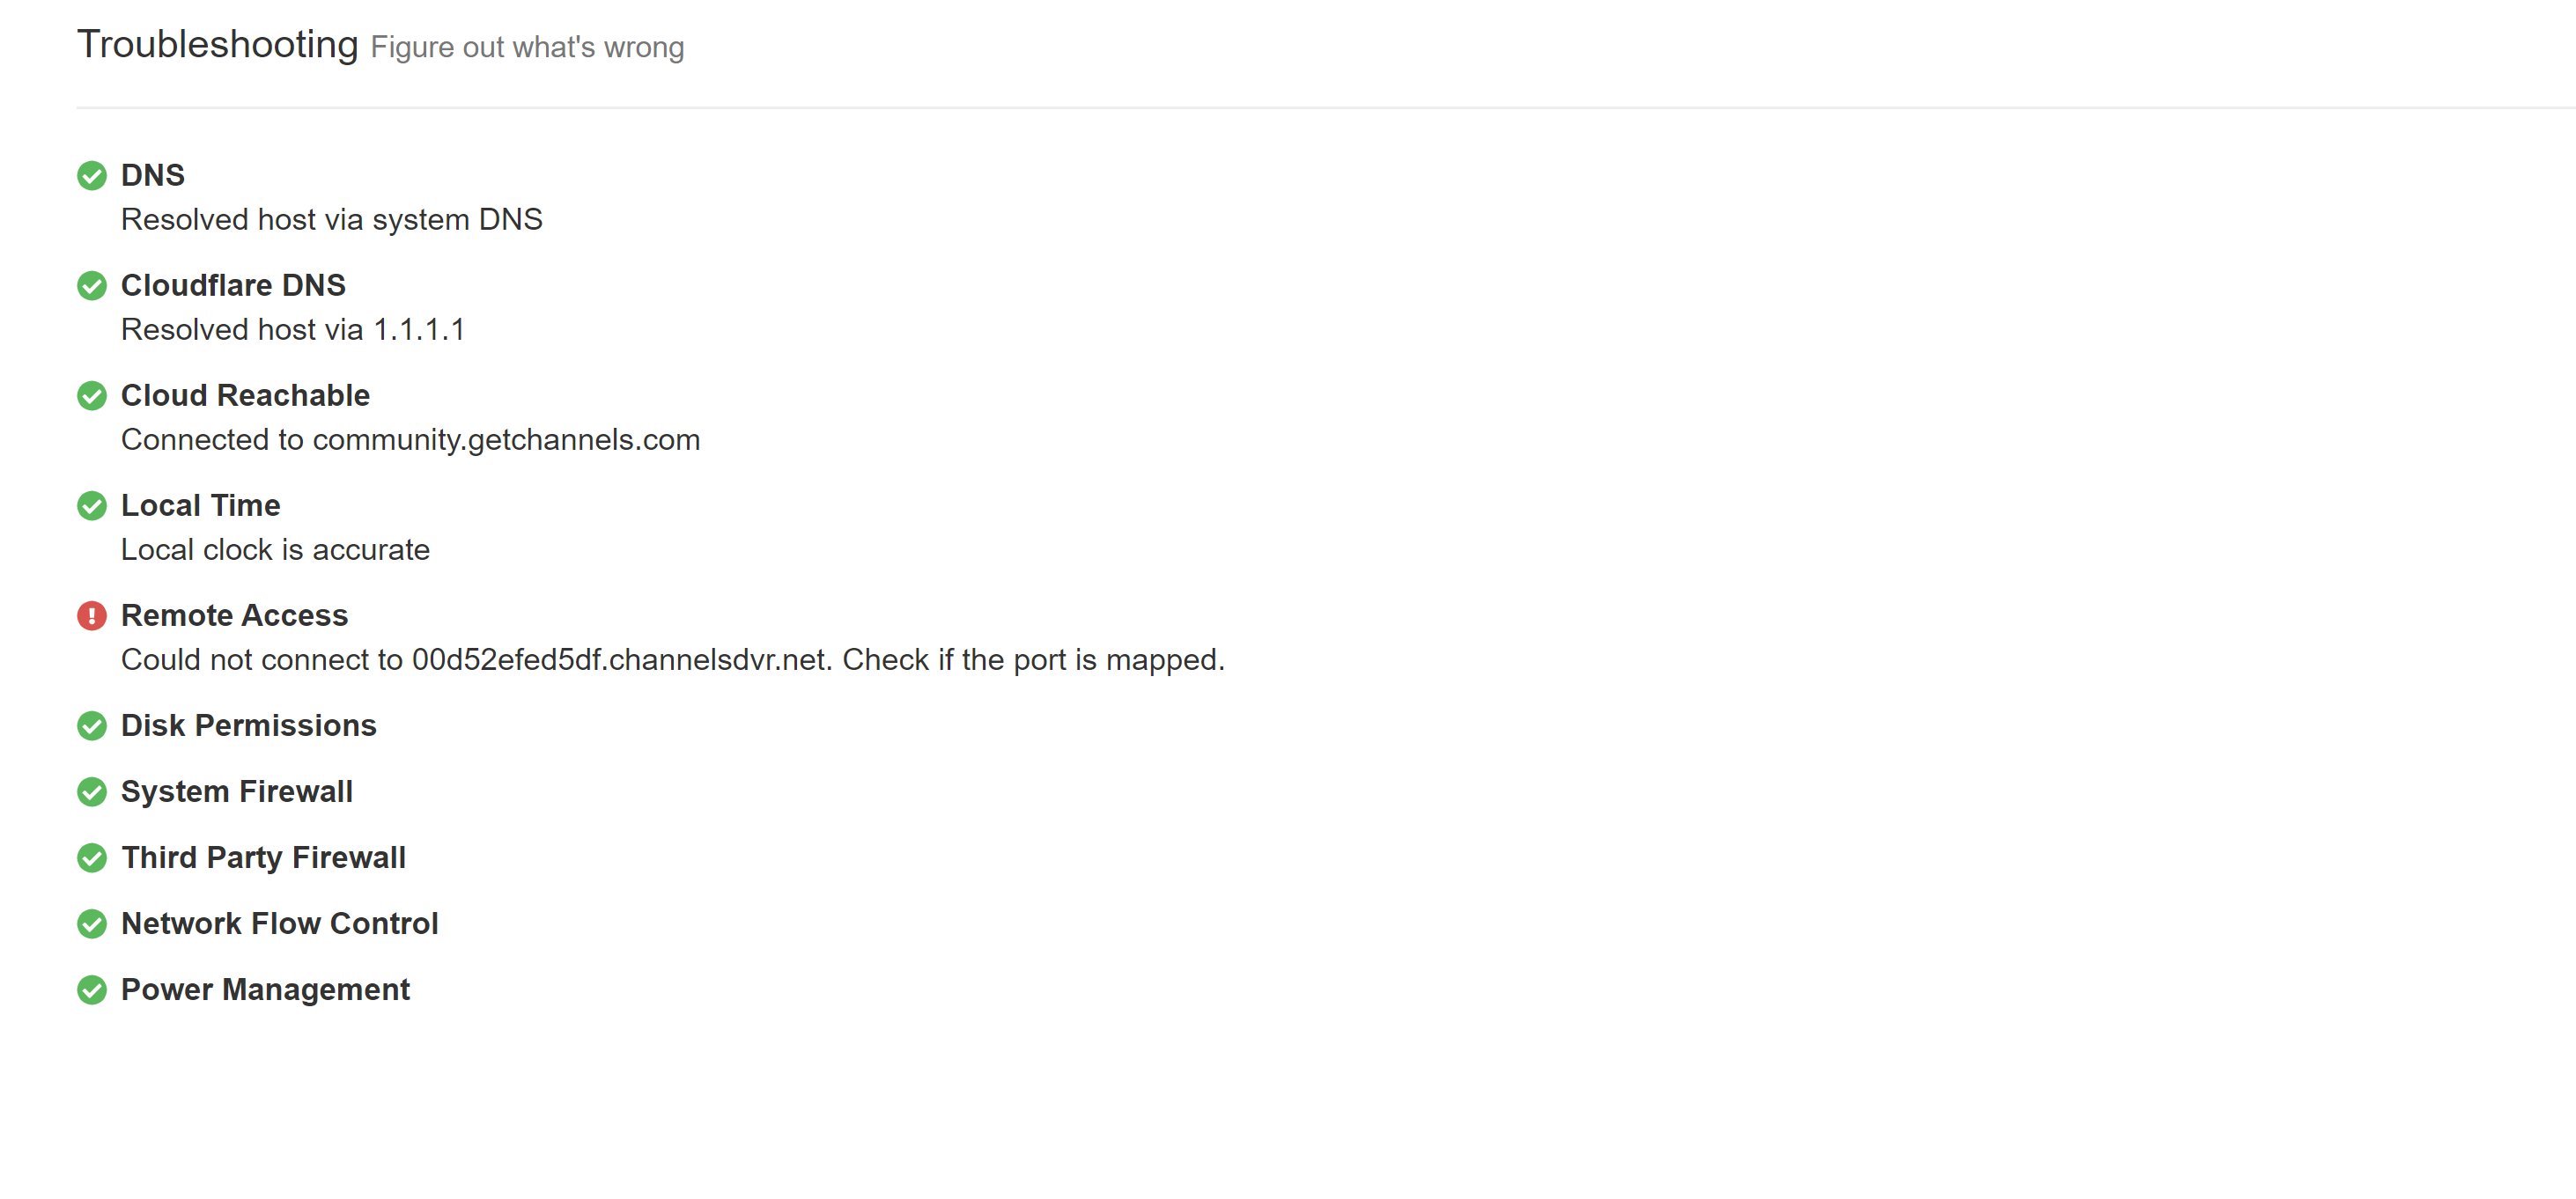The width and height of the screenshot is (2576, 1199).
Task: Click the Remote Access heading
Action: 234,615
